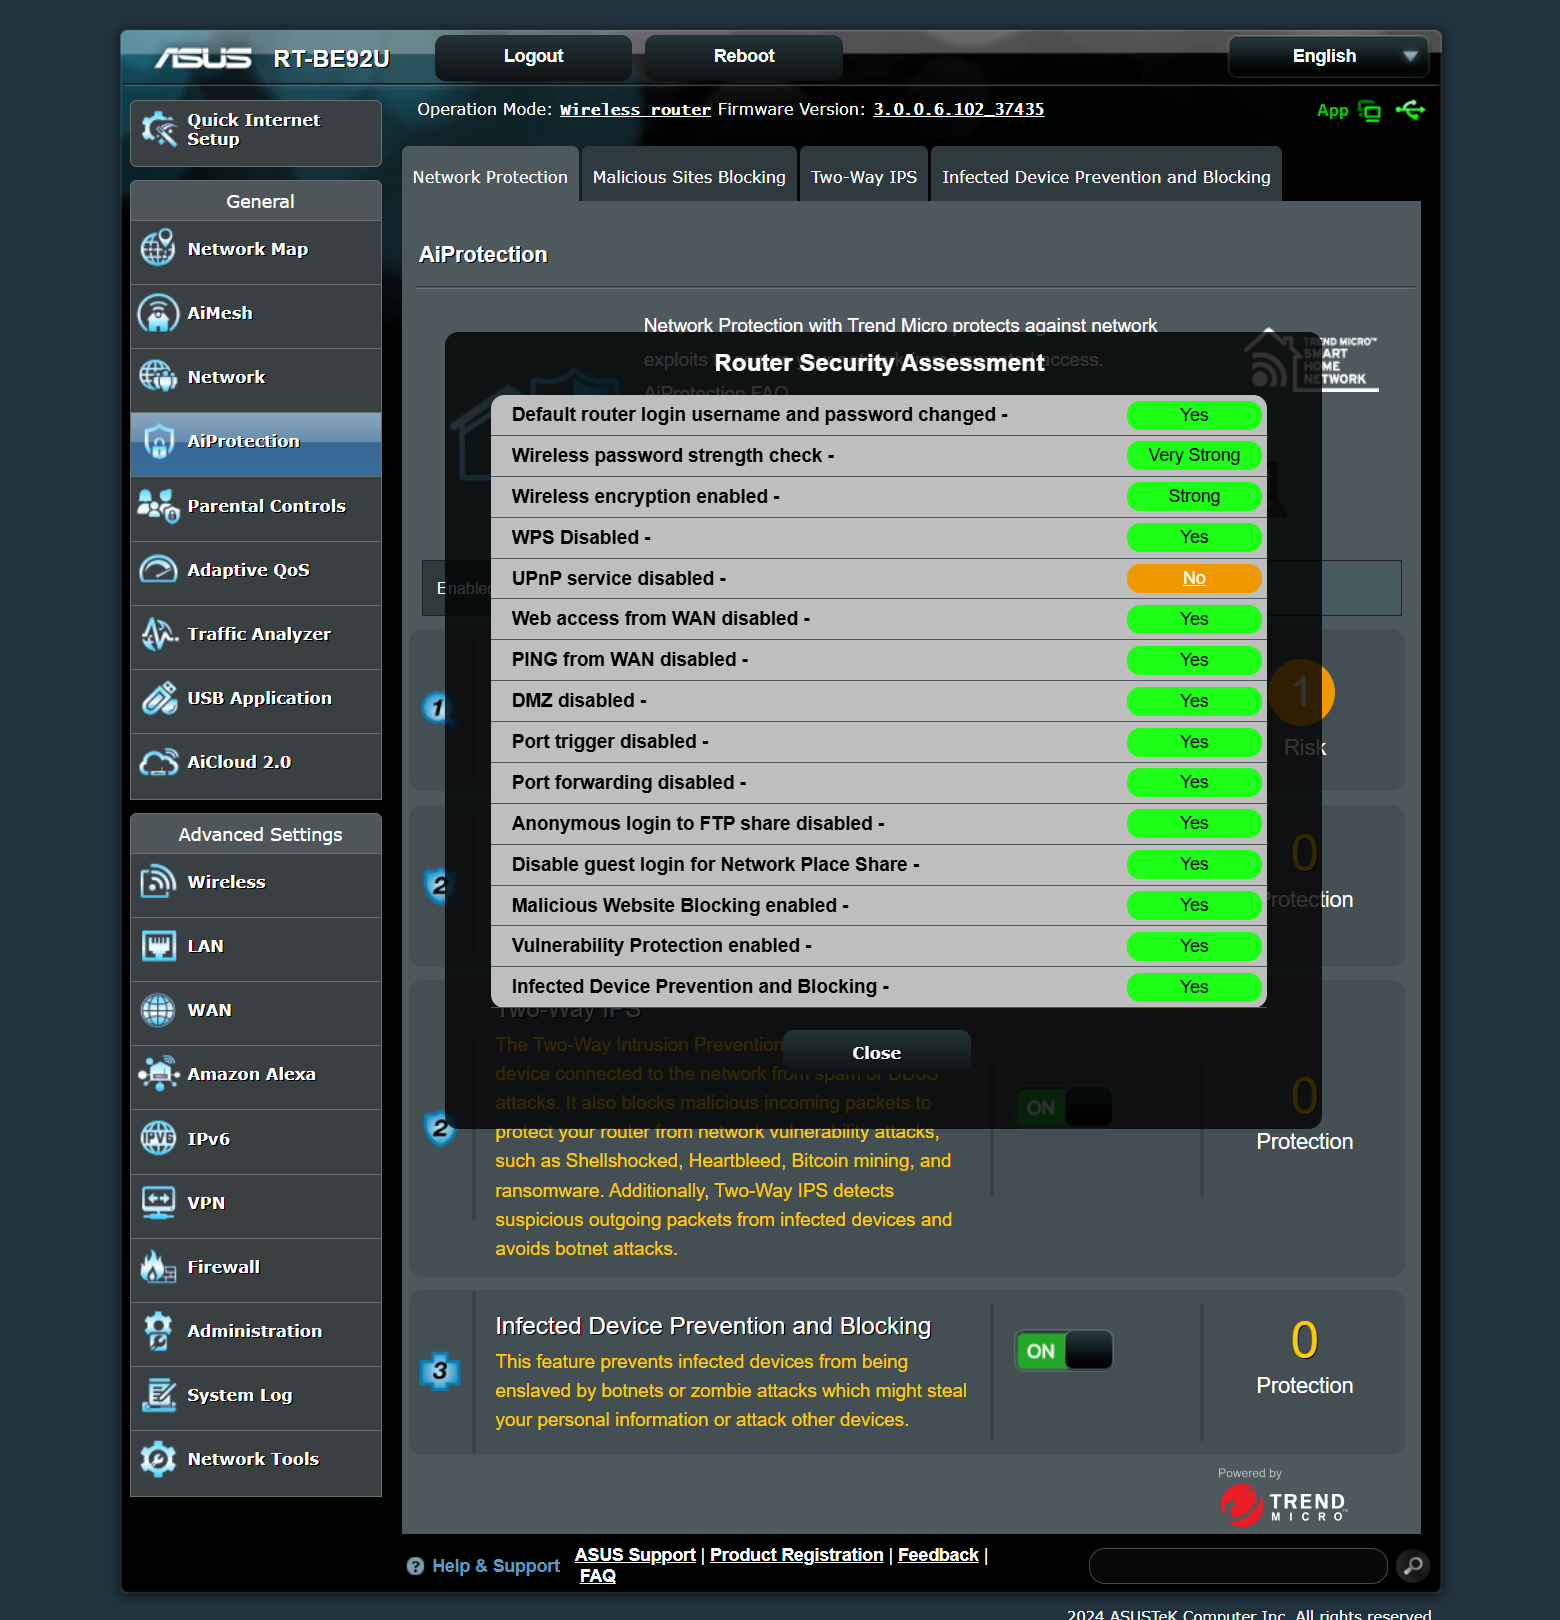Click the device status icon beside App
This screenshot has height=1620, width=1560.
click(x=1370, y=111)
